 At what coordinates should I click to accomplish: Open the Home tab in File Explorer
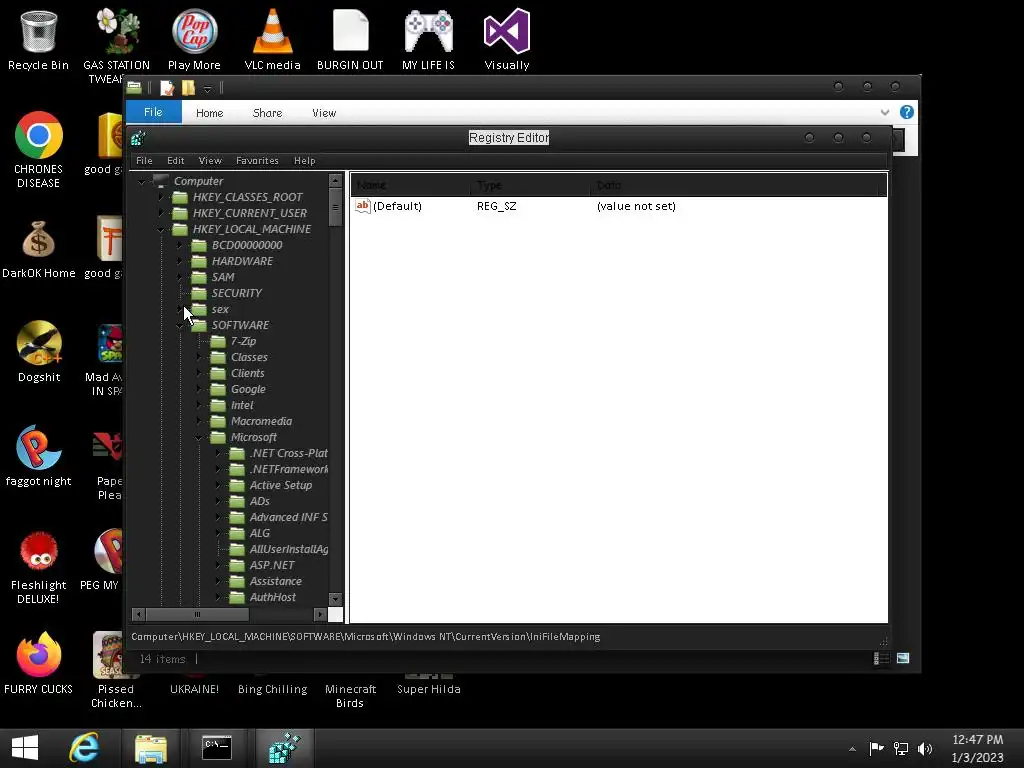[x=210, y=113]
